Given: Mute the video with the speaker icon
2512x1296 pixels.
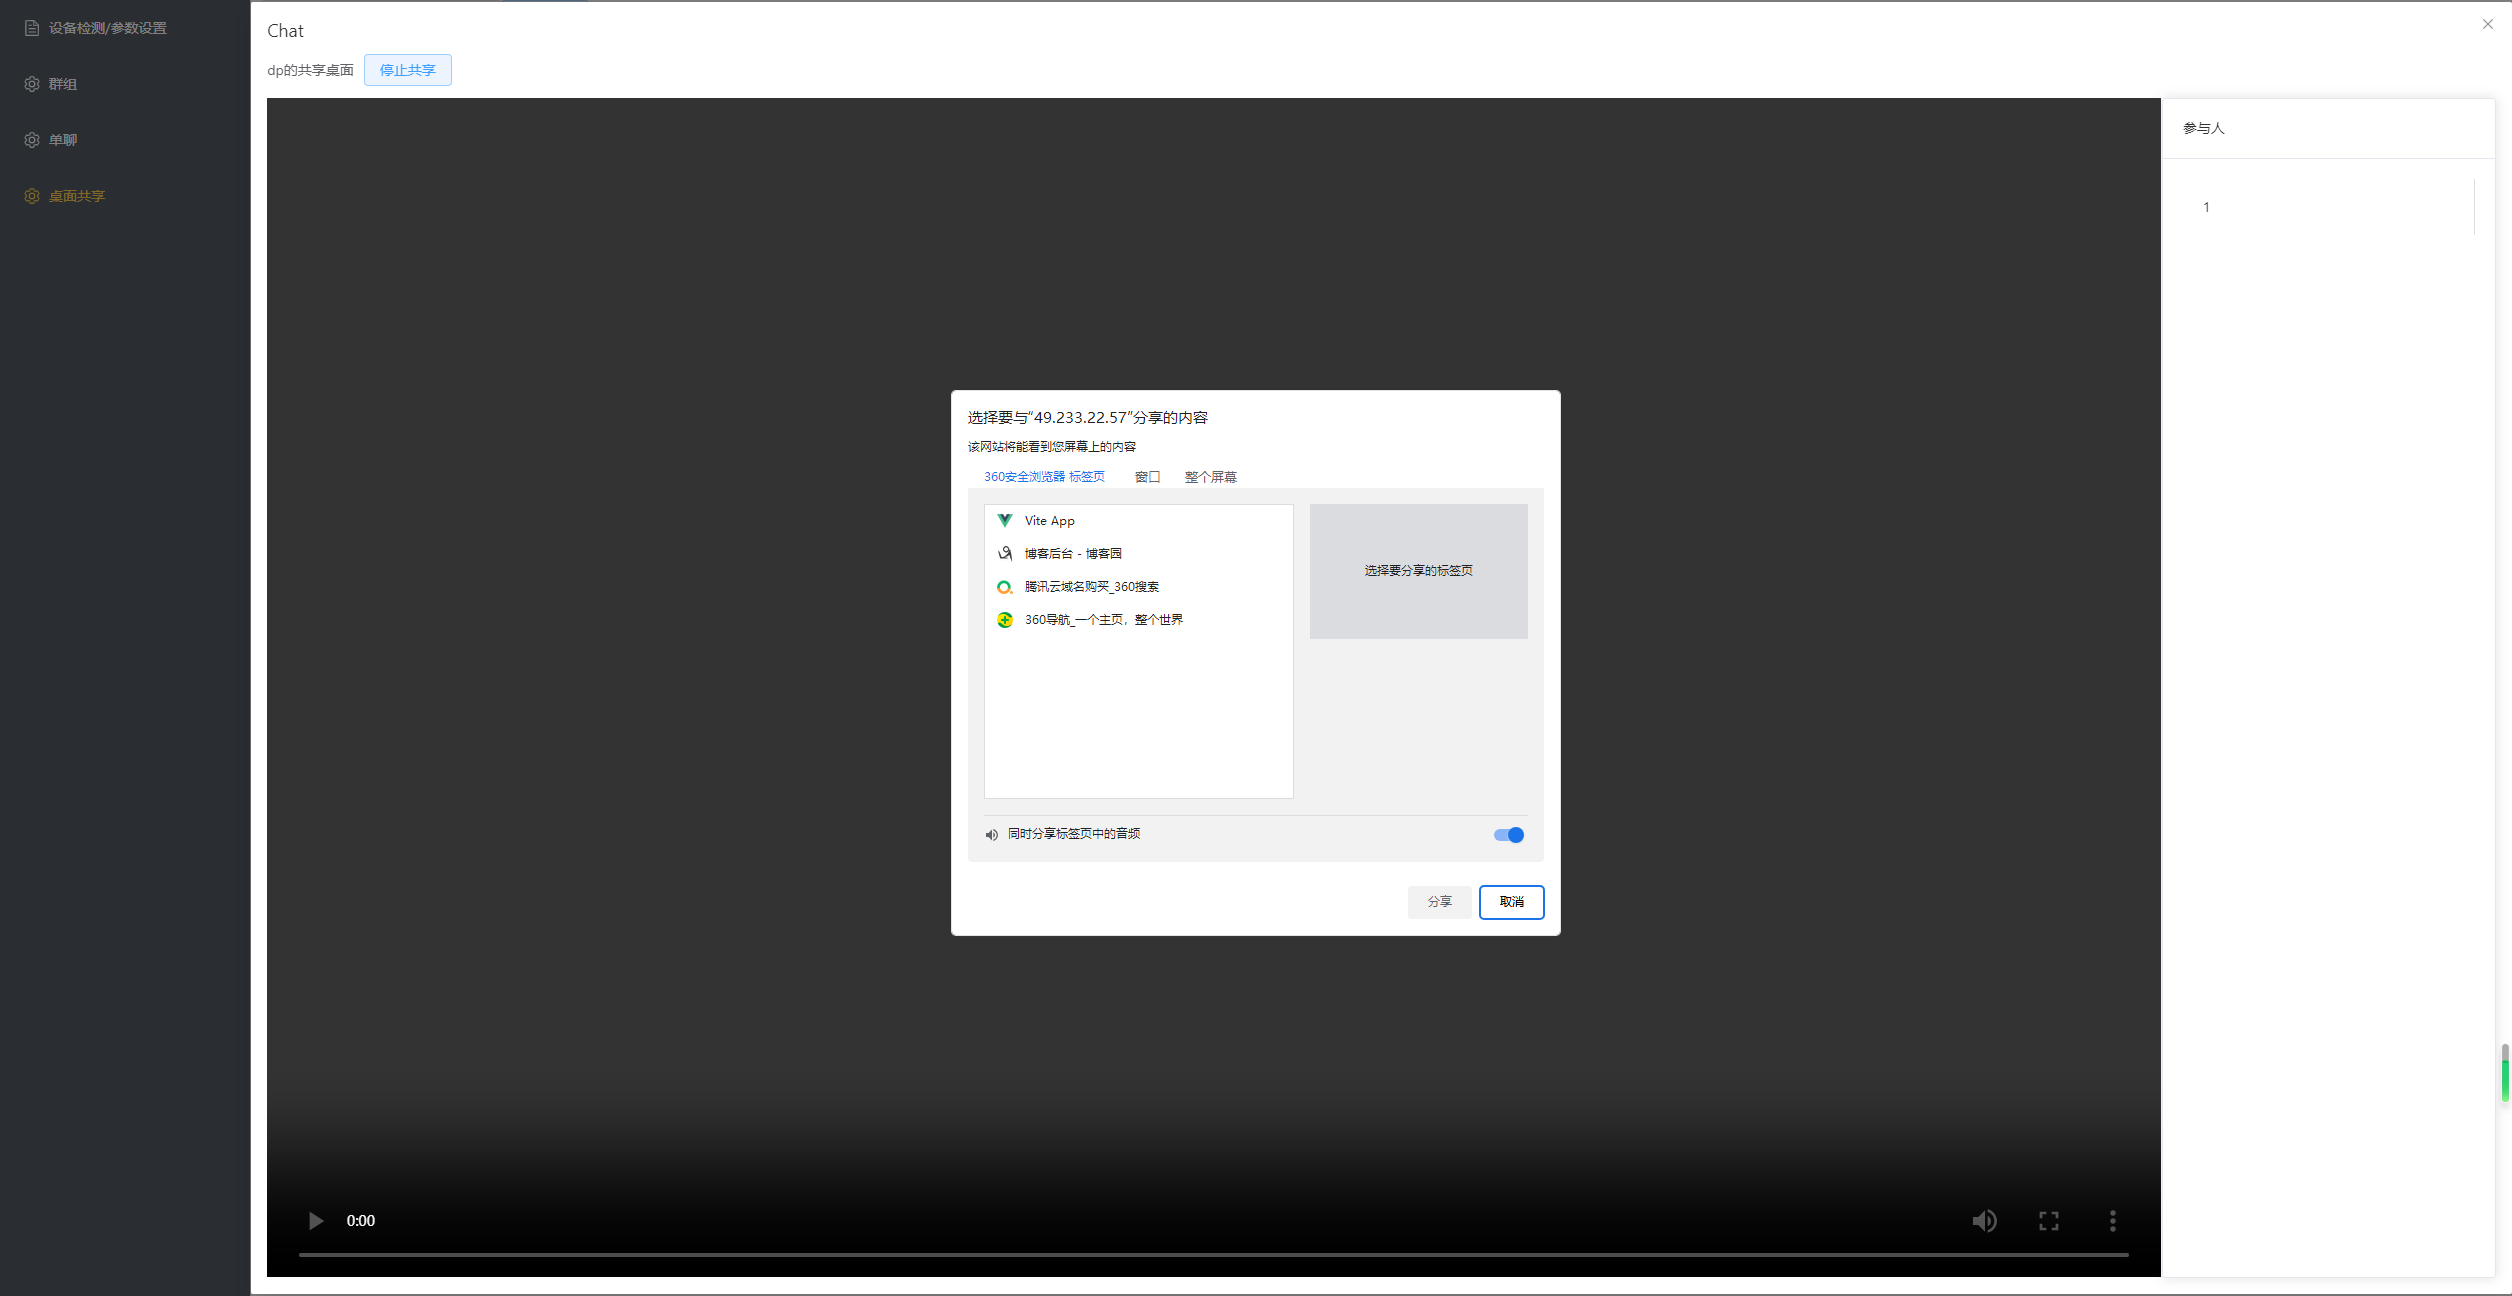Looking at the screenshot, I should [x=1984, y=1220].
